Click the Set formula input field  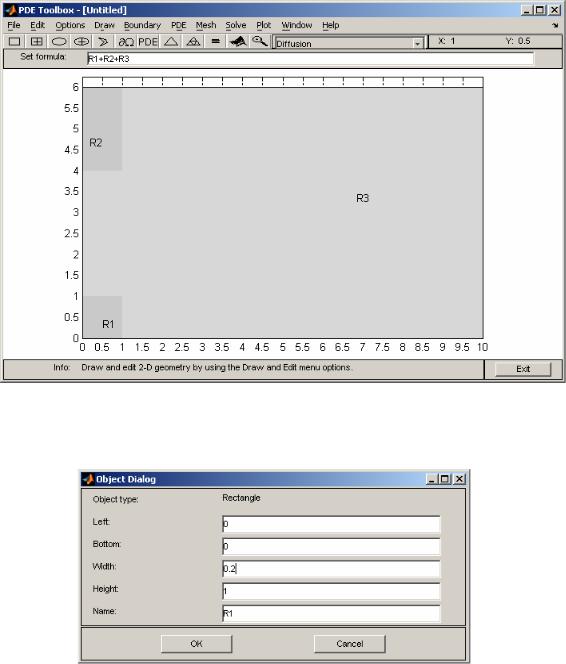310,59
